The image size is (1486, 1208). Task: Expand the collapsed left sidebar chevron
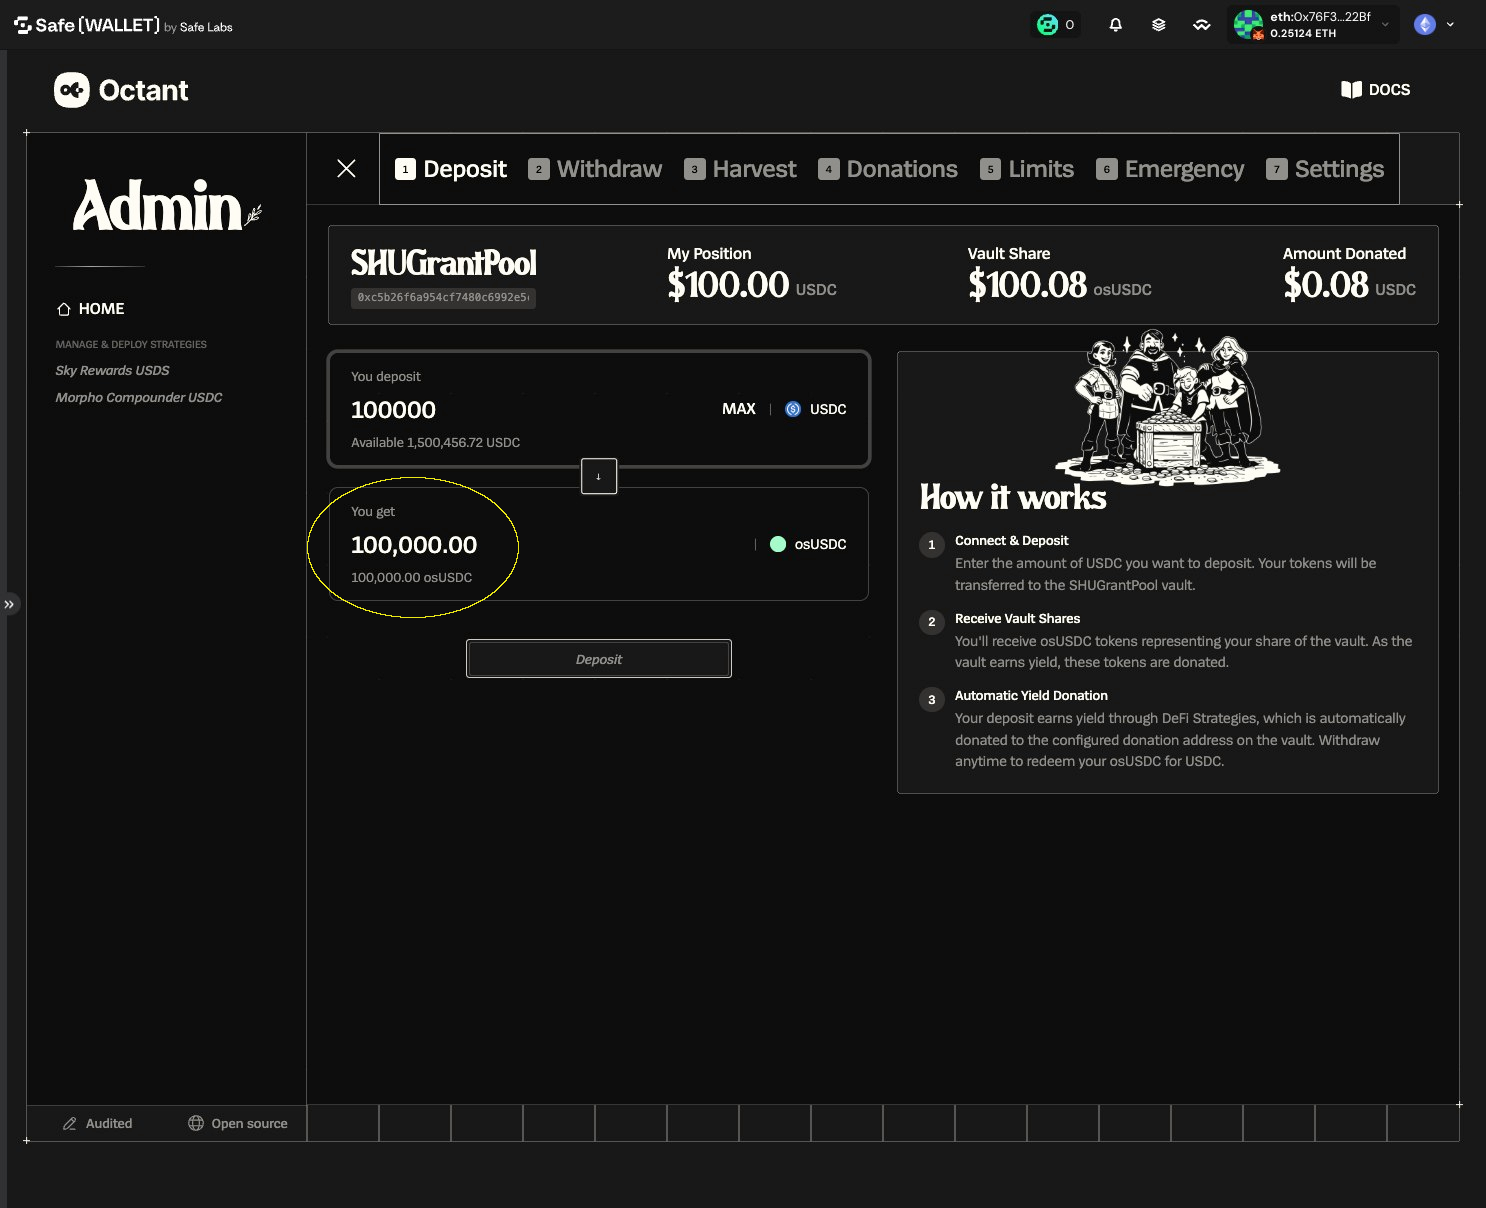[x=9, y=604]
